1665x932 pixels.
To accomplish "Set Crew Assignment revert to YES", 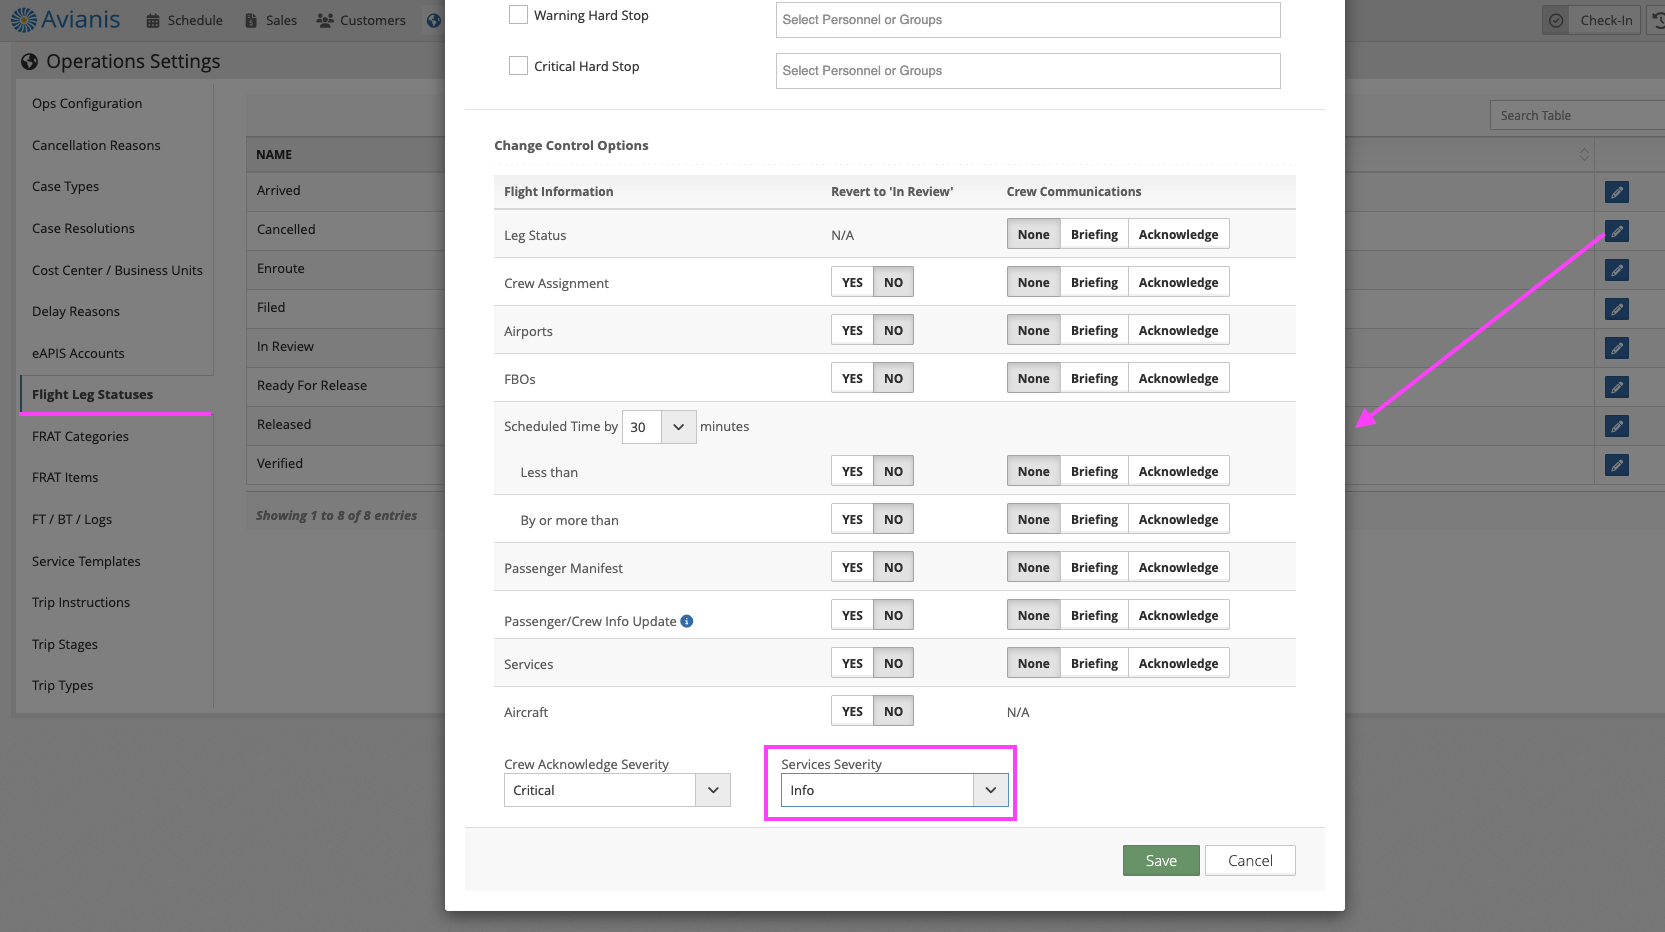I will (x=852, y=283).
